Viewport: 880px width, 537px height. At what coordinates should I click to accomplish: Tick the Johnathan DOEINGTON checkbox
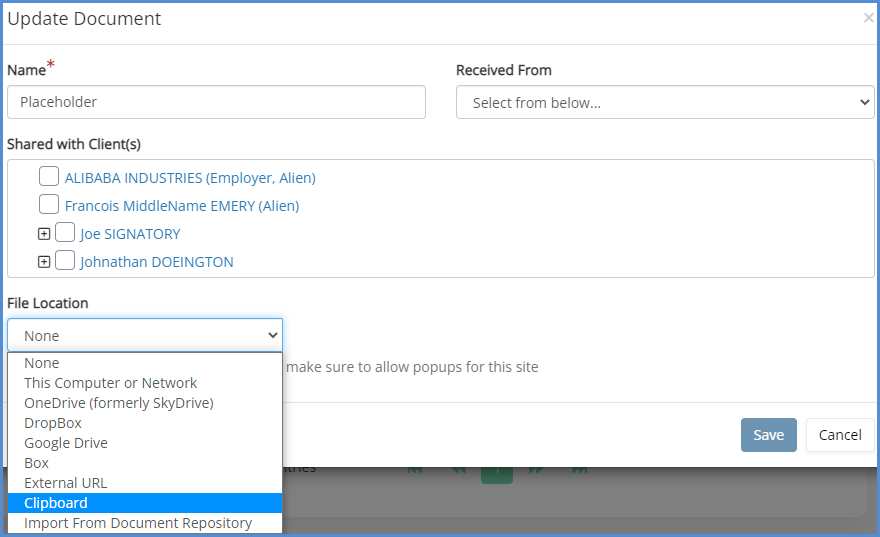(65, 261)
